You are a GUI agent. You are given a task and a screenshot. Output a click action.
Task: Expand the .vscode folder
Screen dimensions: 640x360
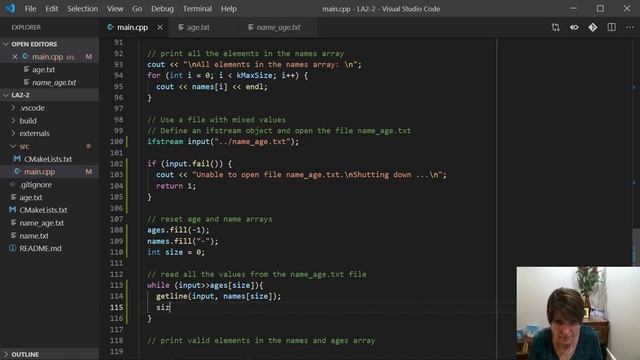(49, 108)
